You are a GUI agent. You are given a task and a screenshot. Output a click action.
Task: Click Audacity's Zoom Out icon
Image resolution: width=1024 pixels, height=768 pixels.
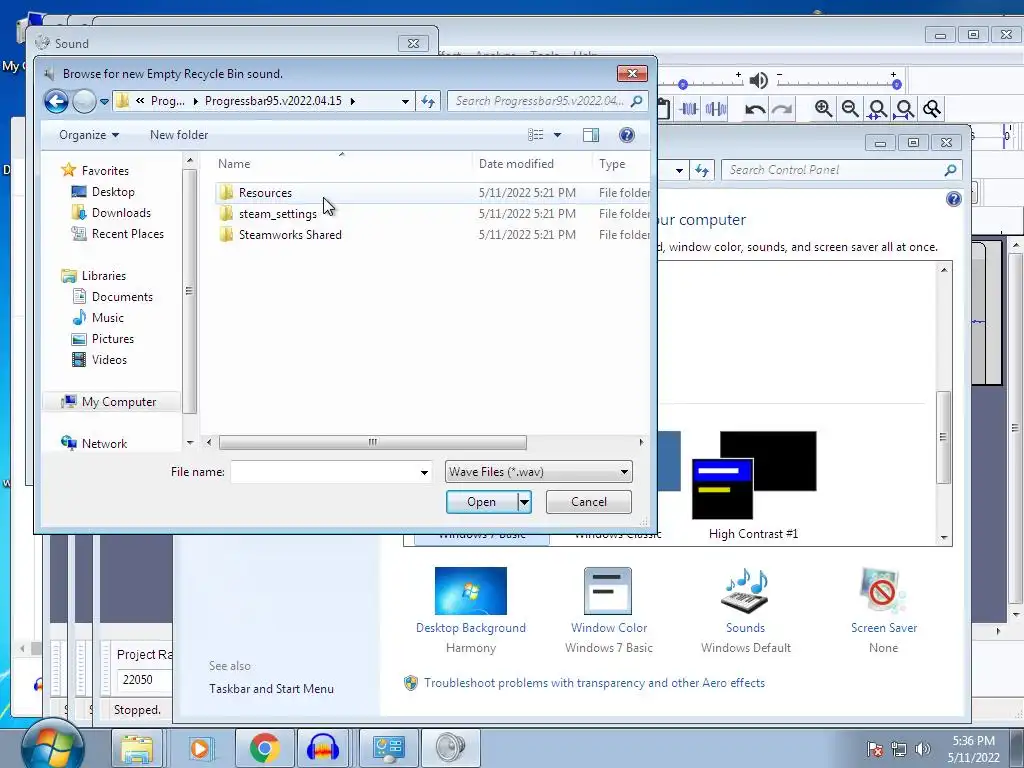[850, 108]
